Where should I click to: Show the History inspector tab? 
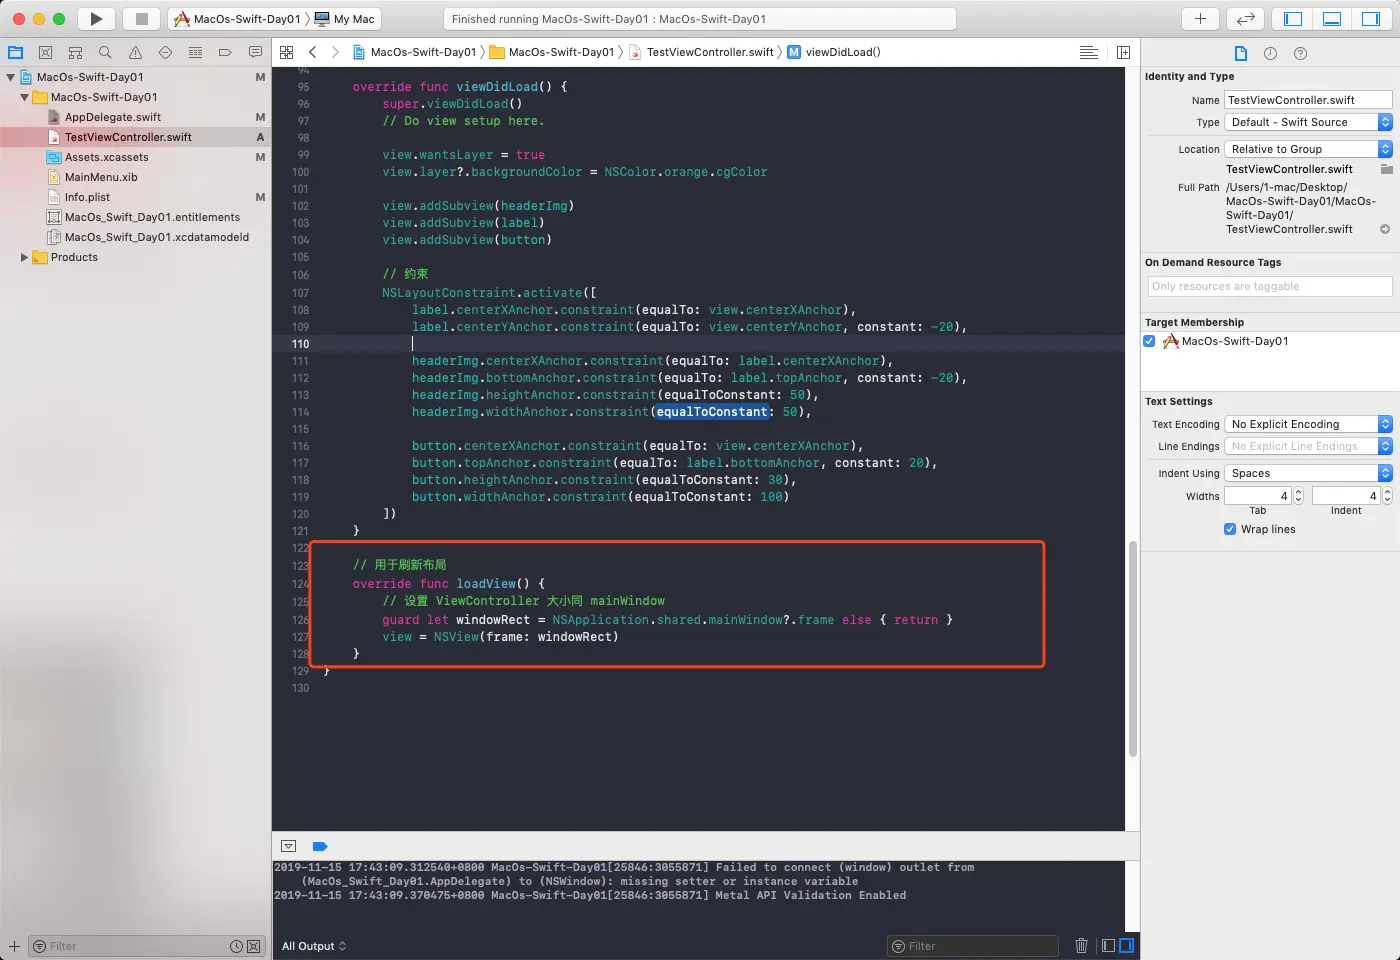pyautogui.click(x=1270, y=53)
